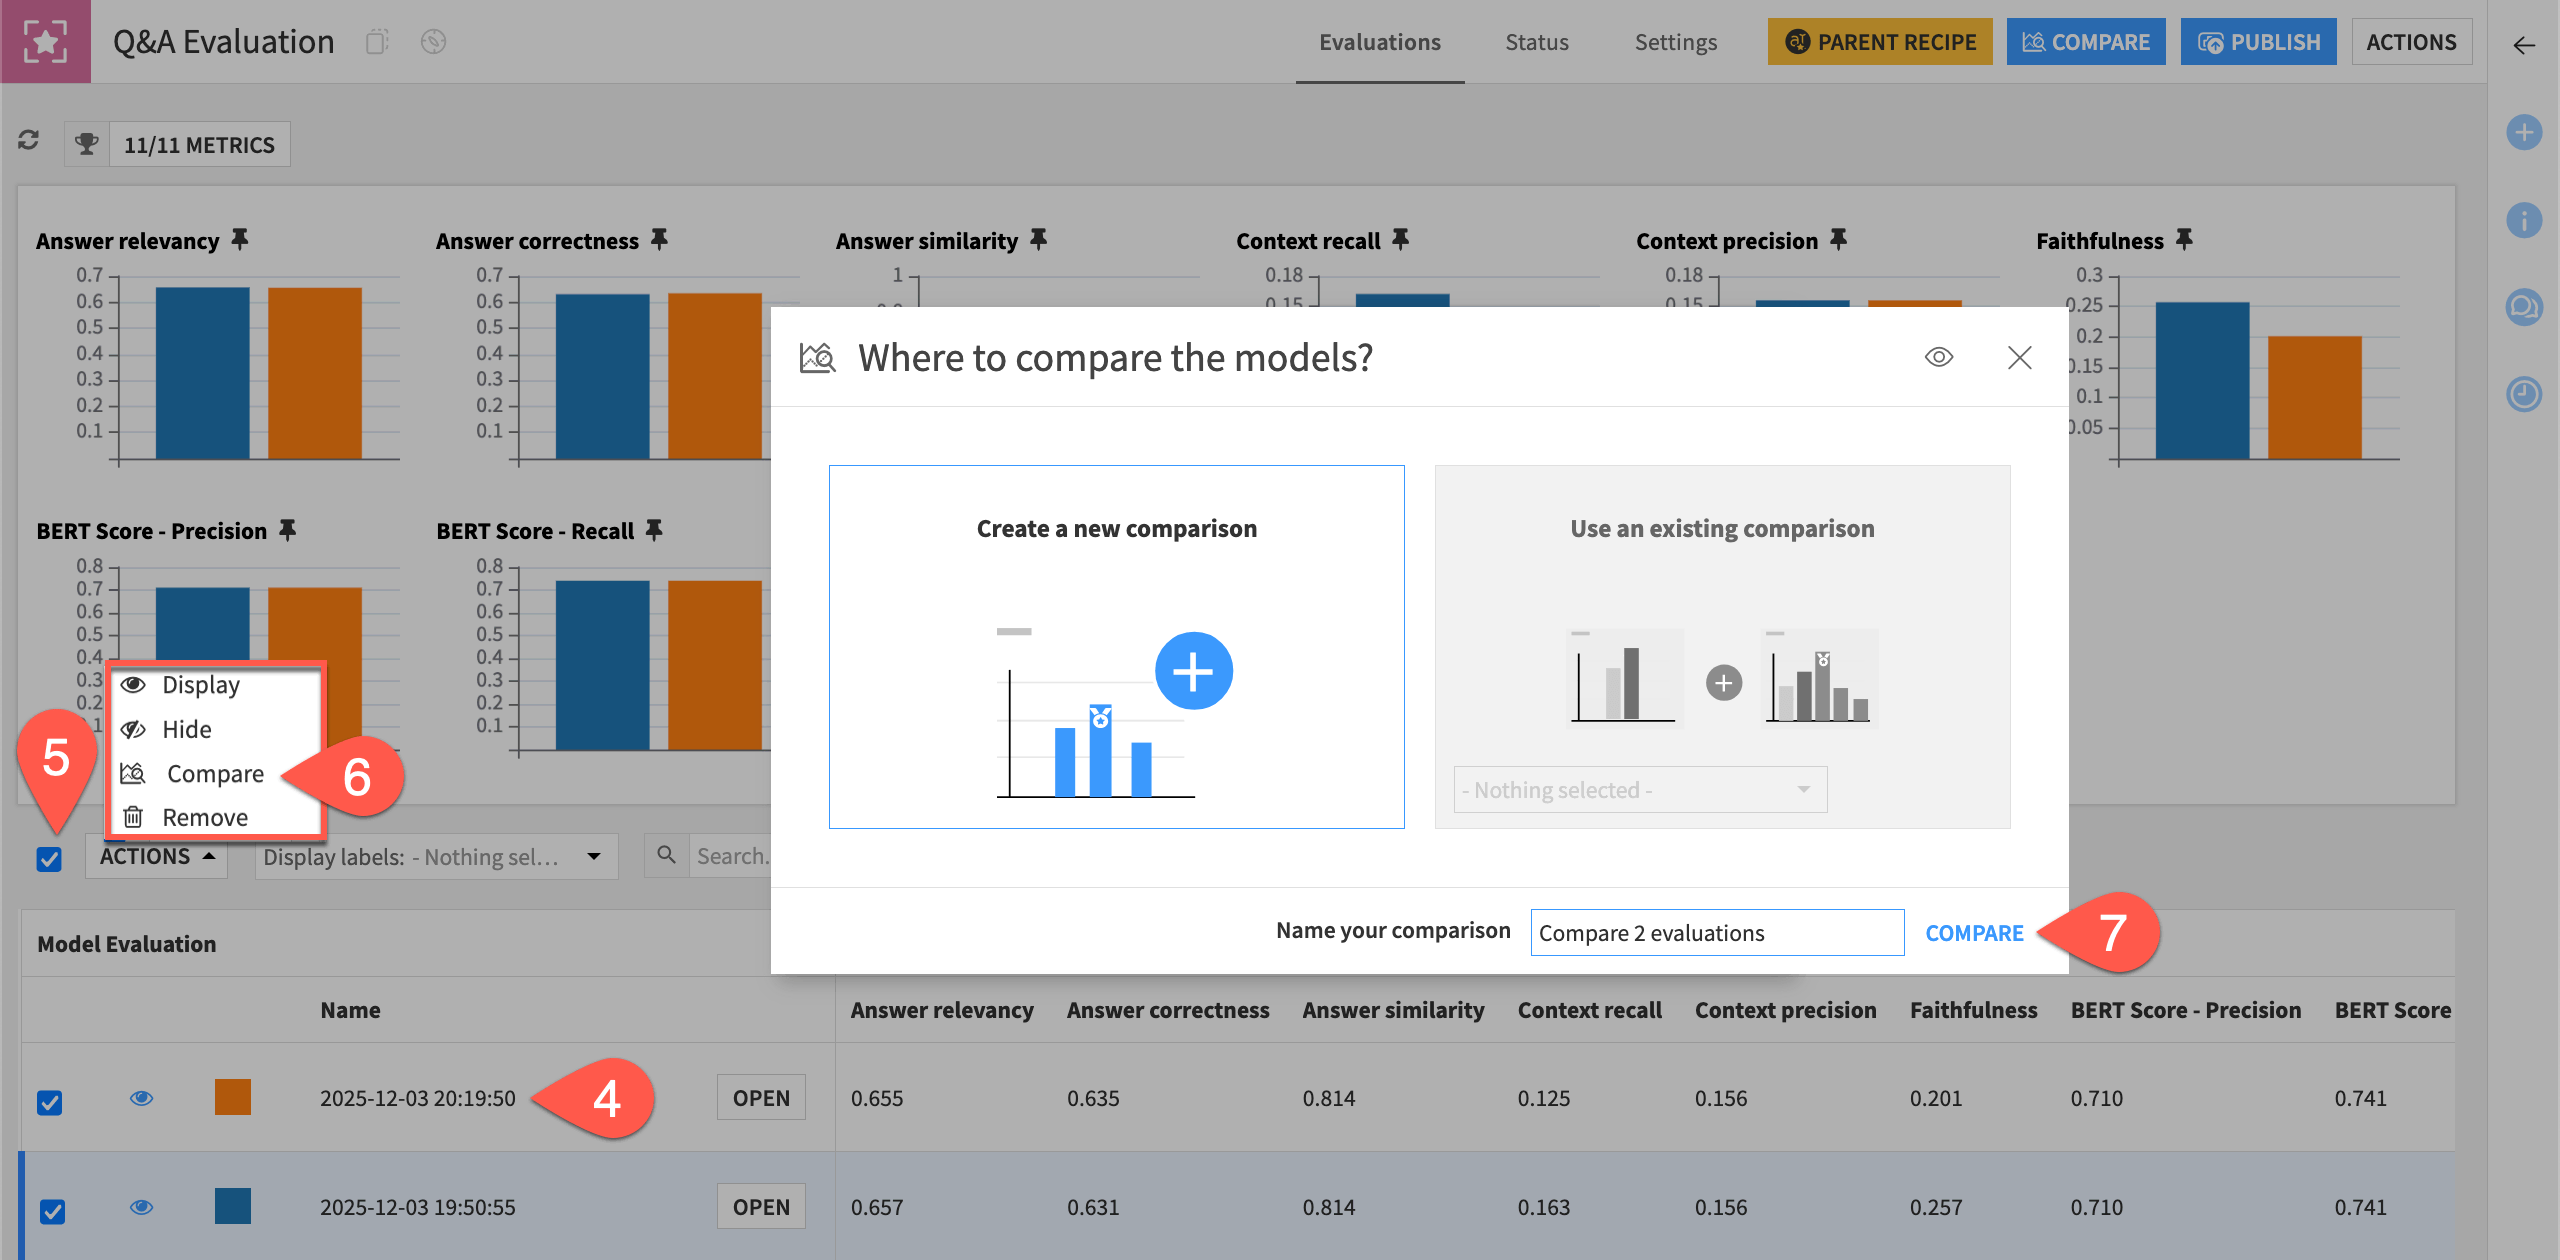Select Hide from the actions menu
The width and height of the screenshot is (2560, 1260).
(188, 728)
